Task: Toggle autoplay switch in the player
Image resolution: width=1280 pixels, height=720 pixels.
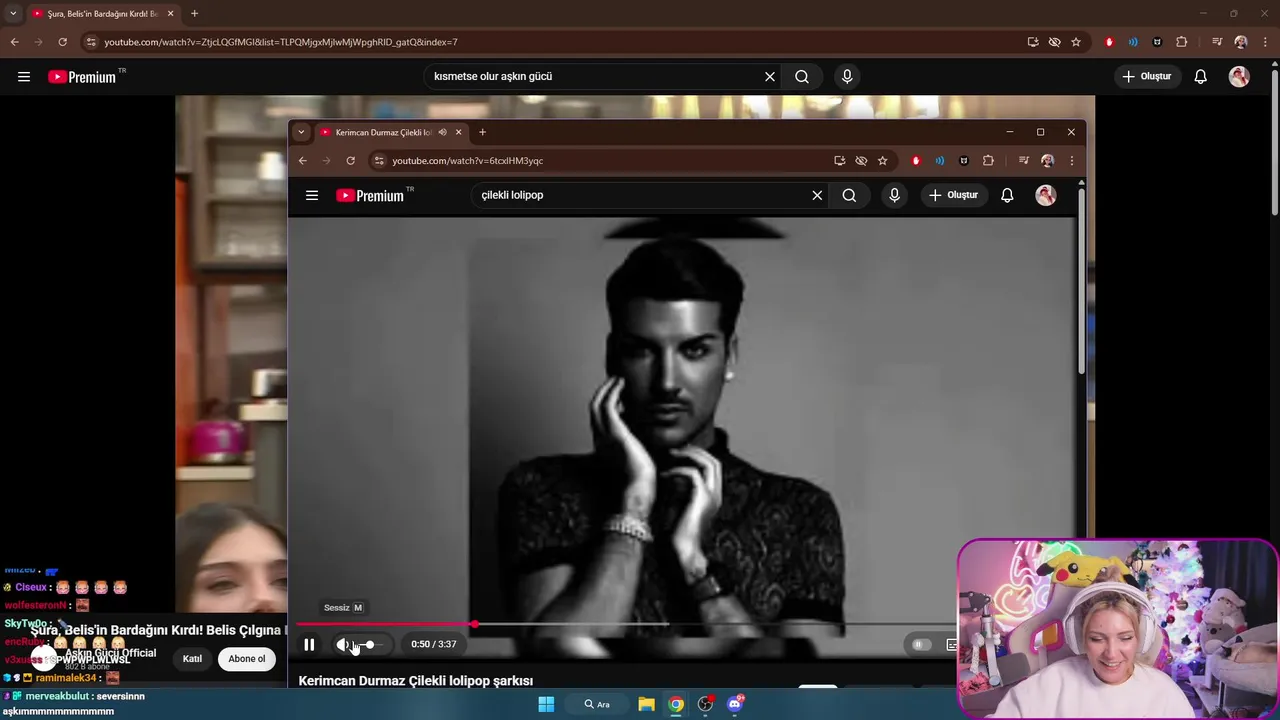Action: (x=920, y=645)
